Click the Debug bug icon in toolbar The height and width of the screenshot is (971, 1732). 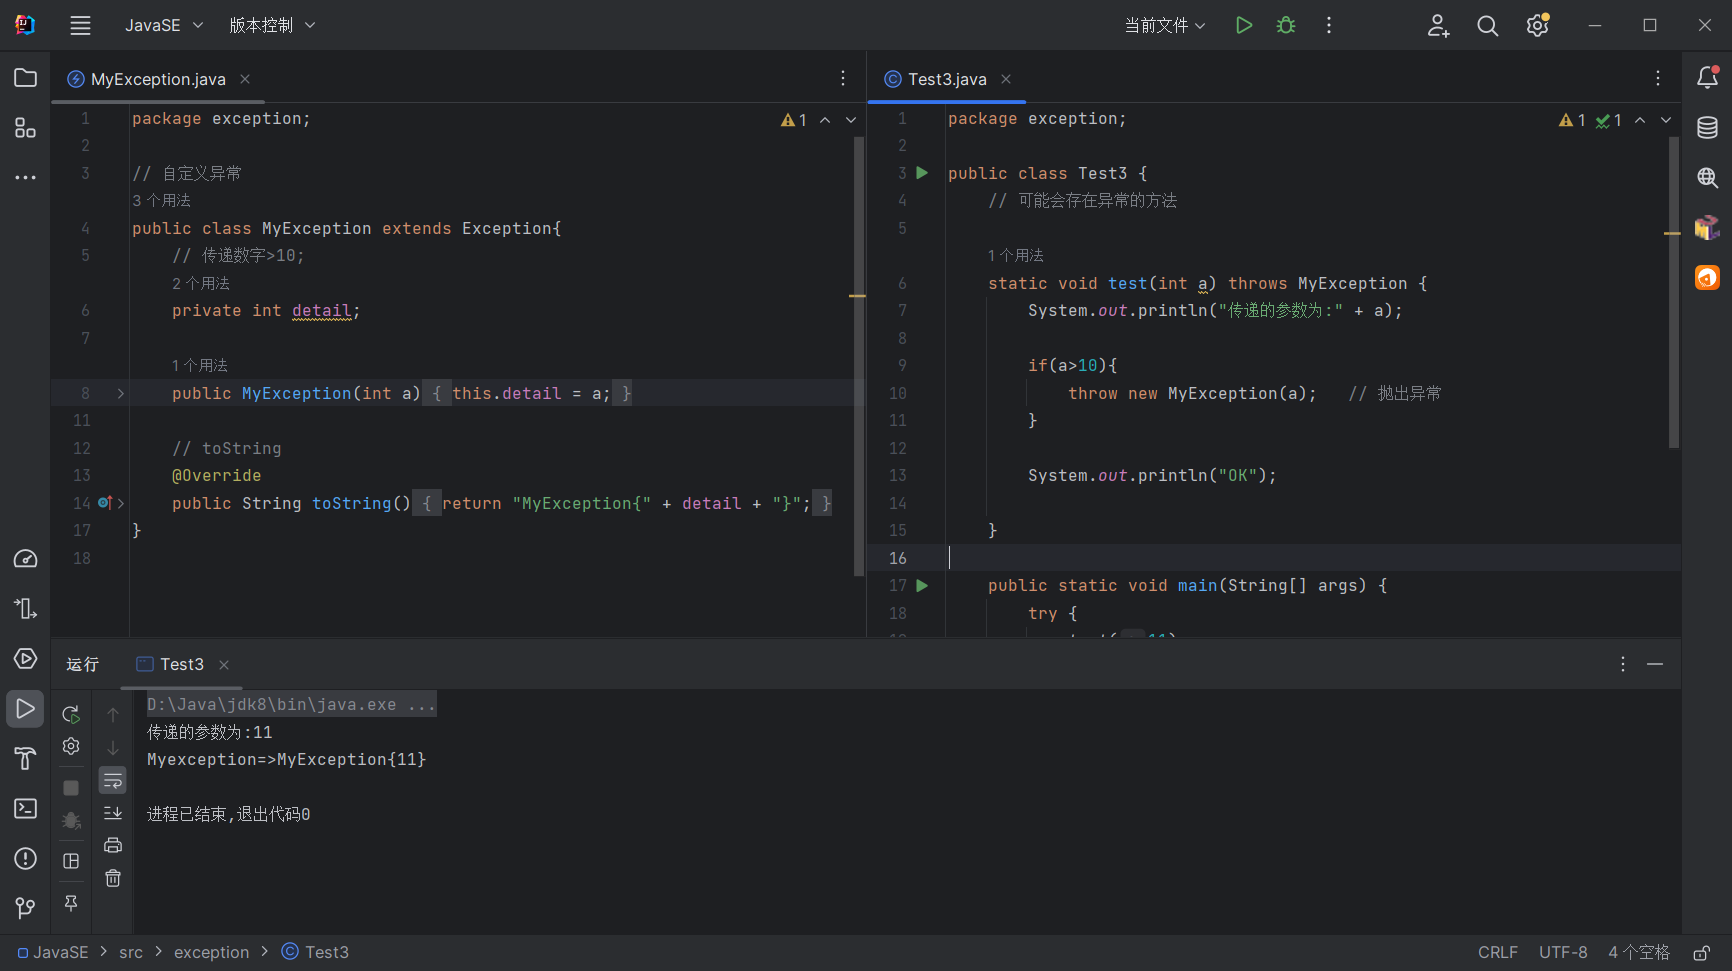pyautogui.click(x=1286, y=26)
